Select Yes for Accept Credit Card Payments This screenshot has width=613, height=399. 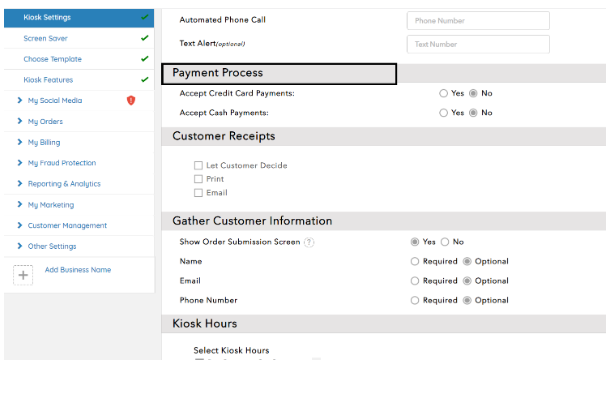tap(443, 93)
